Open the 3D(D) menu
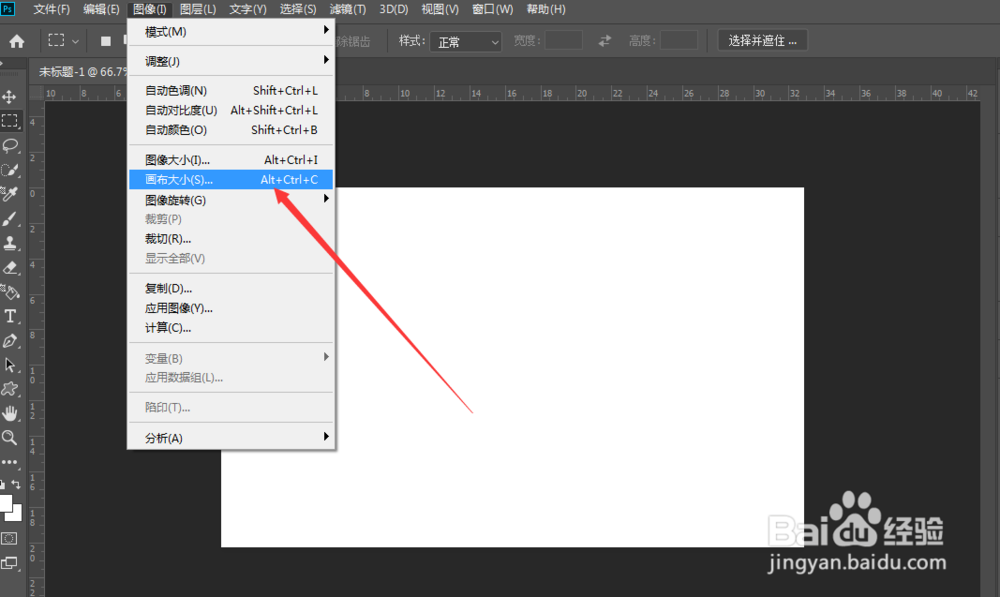Image resolution: width=1000 pixels, height=597 pixels. click(393, 9)
